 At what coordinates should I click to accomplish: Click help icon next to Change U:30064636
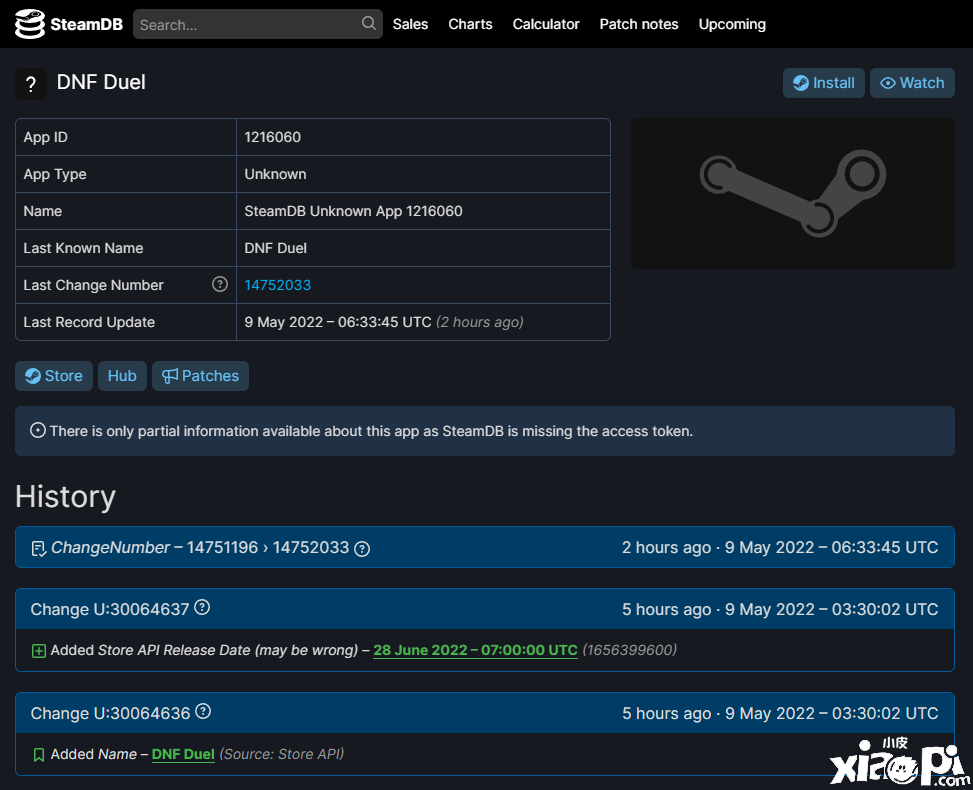[203, 711]
